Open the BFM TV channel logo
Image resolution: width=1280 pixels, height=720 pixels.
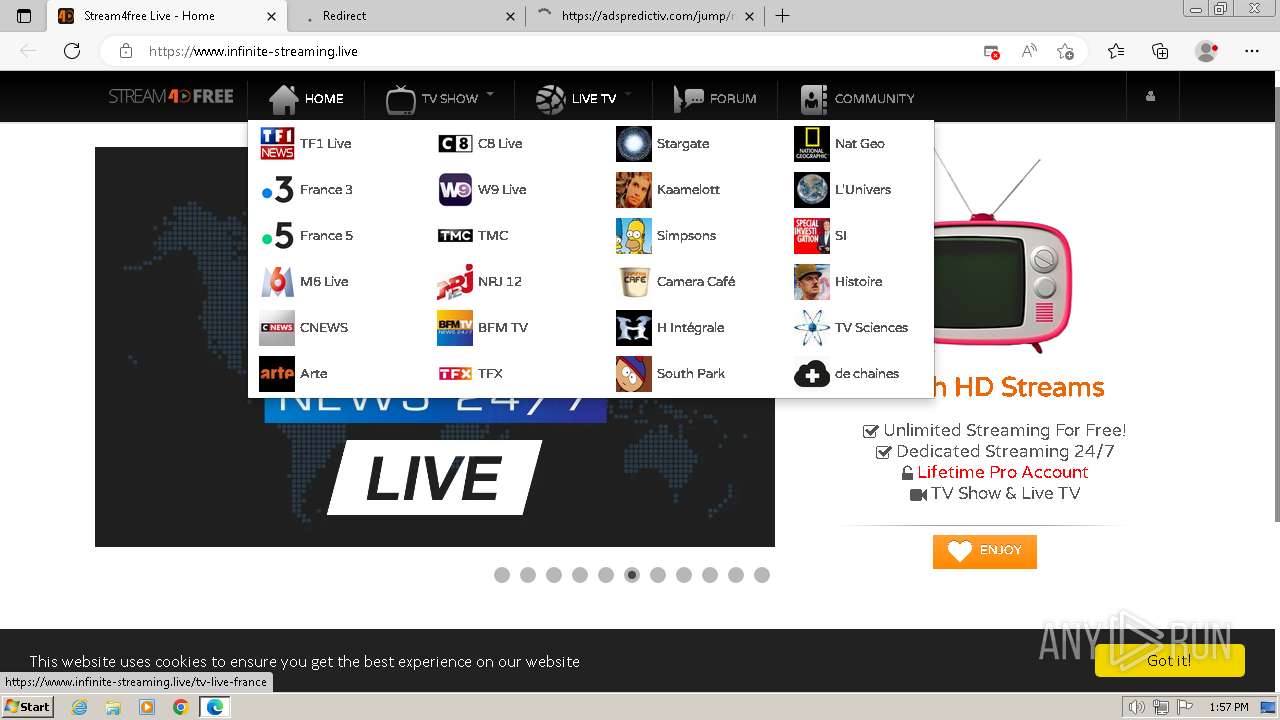(455, 328)
